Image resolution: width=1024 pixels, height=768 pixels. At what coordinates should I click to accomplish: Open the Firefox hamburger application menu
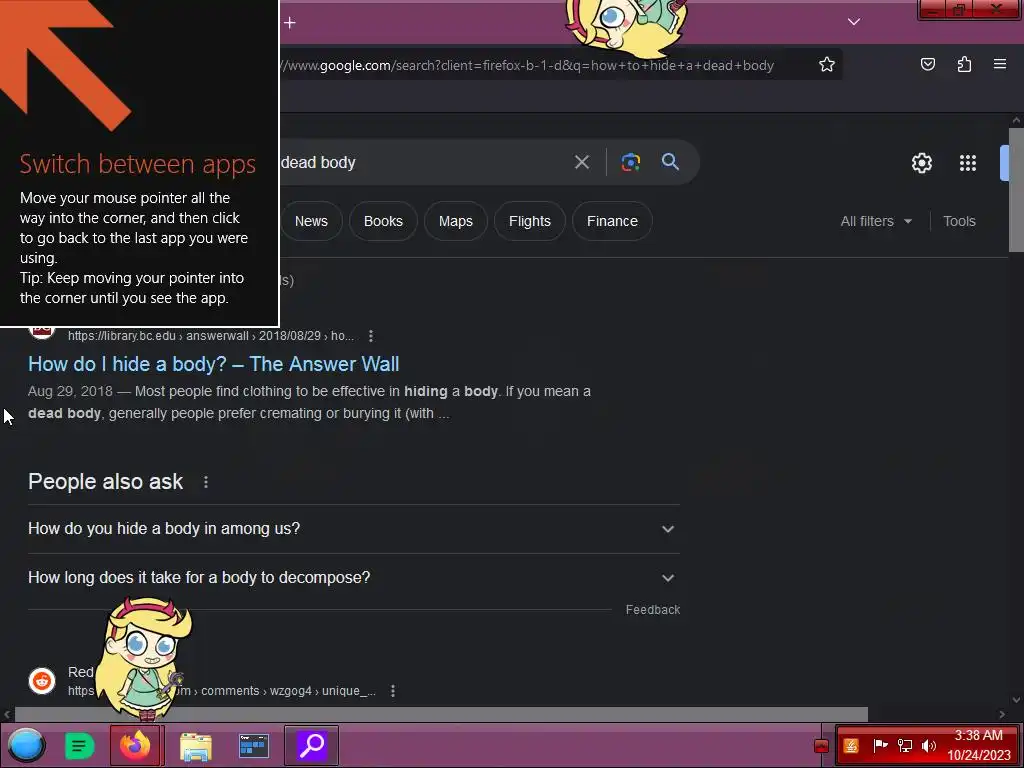click(1000, 64)
